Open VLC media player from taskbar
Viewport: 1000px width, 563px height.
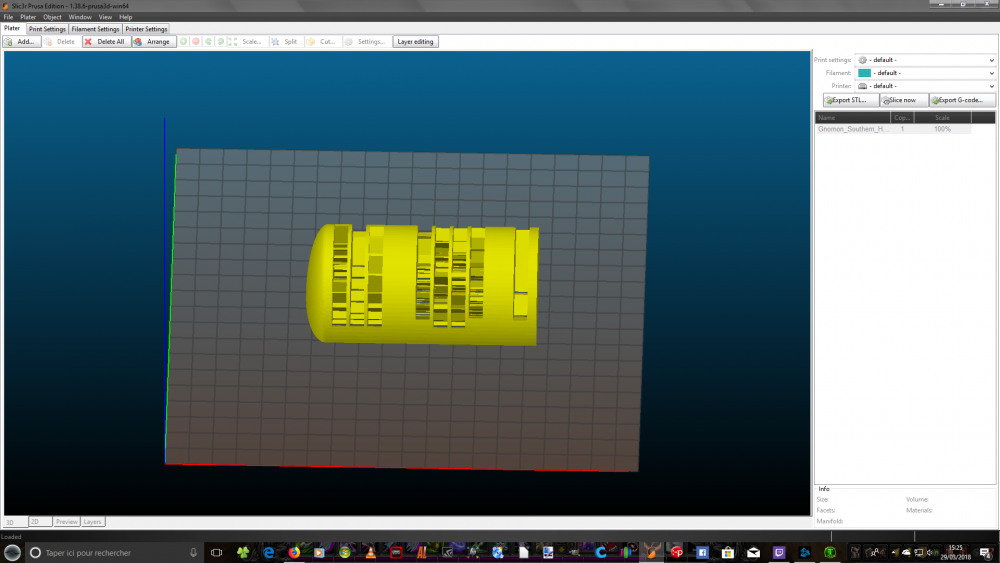tap(371, 552)
